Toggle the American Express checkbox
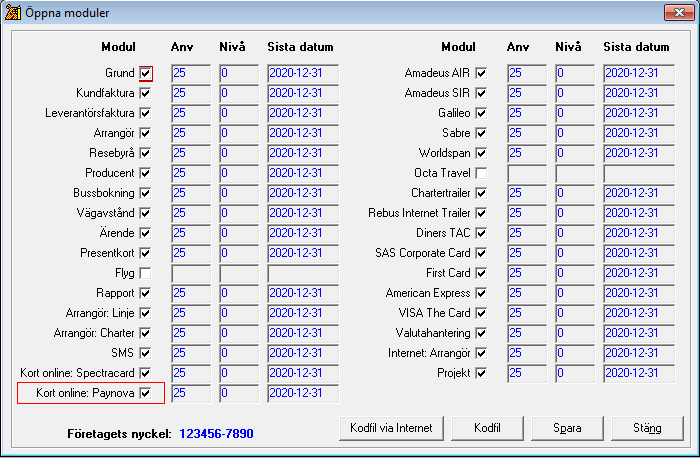The width and height of the screenshot is (700, 458). coord(481,293)
